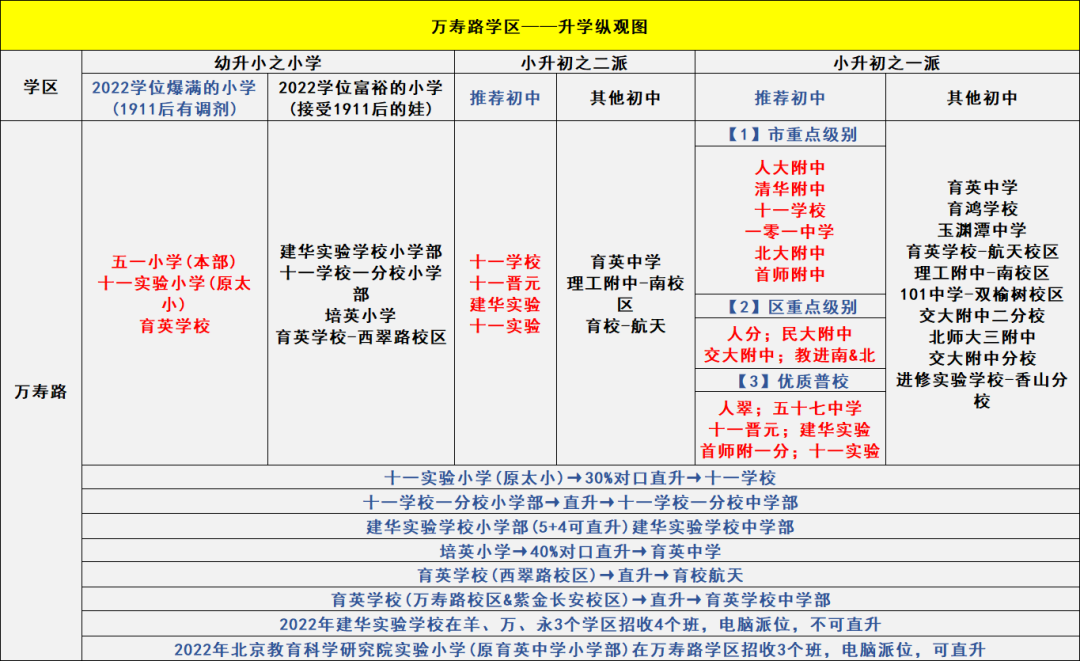Click the red text 一零一中学
The height and width of the screenshot is (661, 1080).
[x=790, y=231]
